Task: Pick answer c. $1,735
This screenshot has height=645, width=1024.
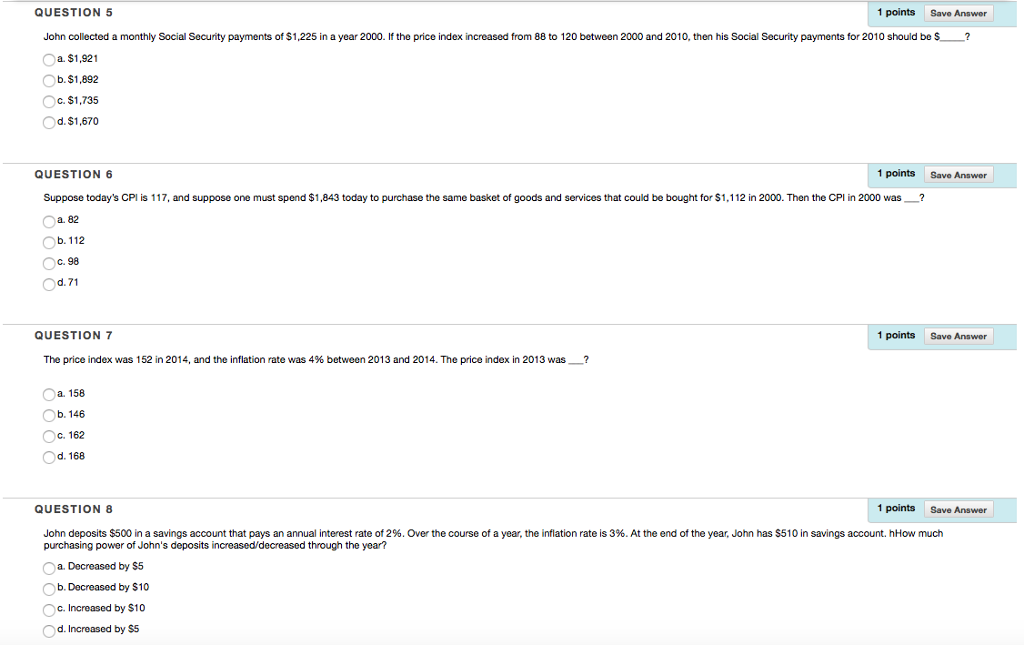Action: (48, 101)
